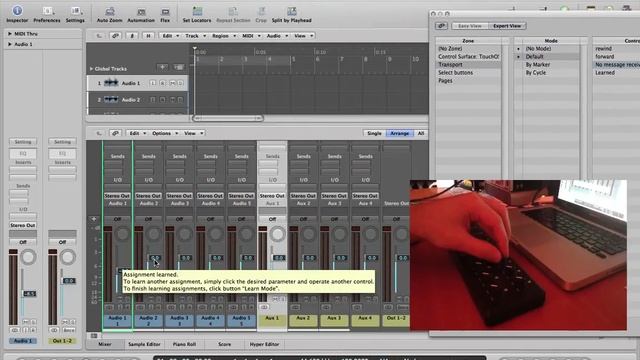Screen dimensions: 640x360
Task: Open the Mixer Options menu
Action: click(164, 133)
